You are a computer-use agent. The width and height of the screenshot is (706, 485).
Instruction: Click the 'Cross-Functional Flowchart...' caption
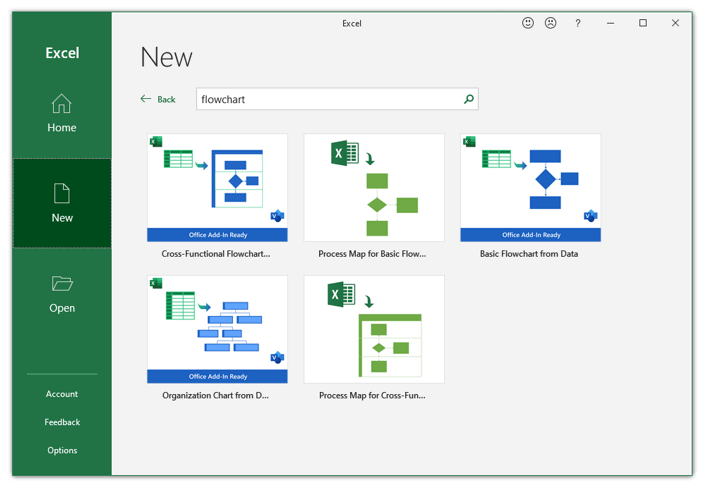216,254
